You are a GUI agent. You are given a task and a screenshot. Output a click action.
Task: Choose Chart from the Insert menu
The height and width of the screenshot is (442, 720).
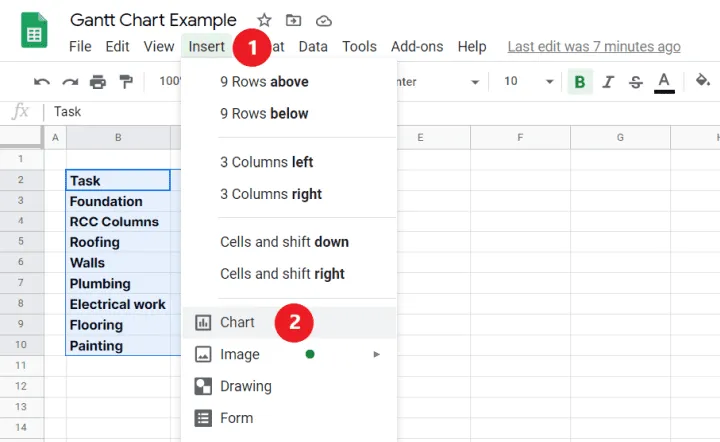[289, 322]
